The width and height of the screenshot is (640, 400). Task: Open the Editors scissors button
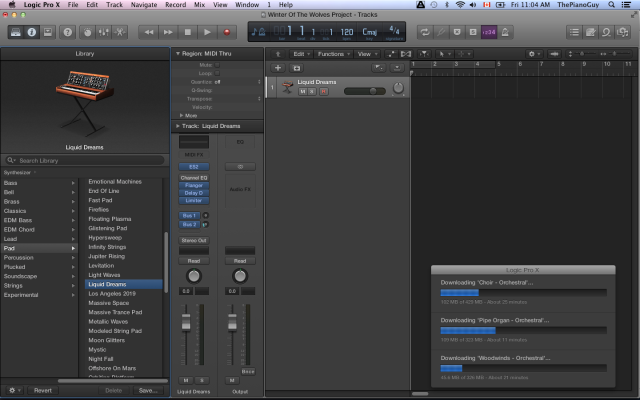pos(120,32)
